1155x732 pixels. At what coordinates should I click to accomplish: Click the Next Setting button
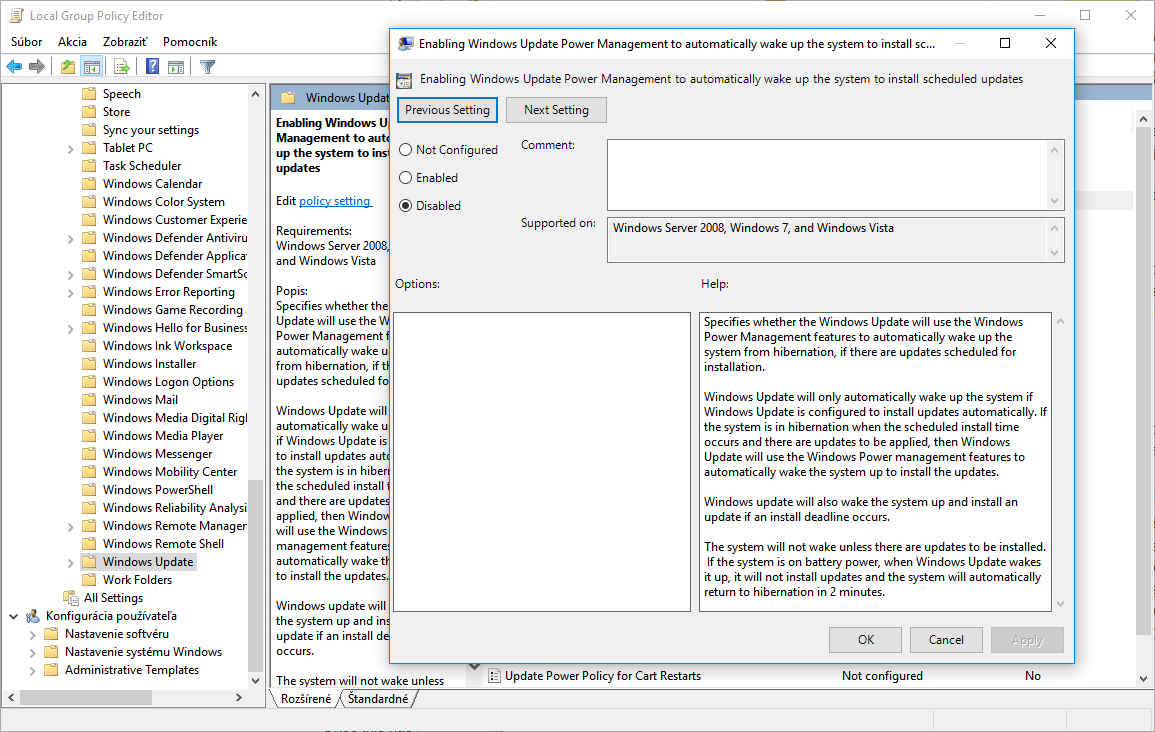pos(556,110)
